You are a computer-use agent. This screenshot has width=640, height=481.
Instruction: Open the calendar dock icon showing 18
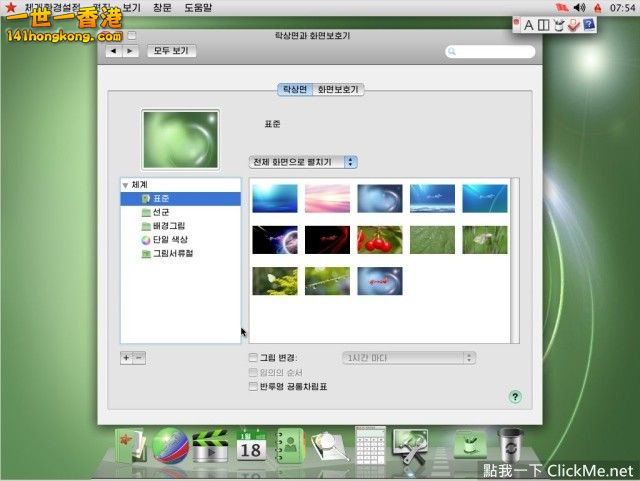coord(251,445)
